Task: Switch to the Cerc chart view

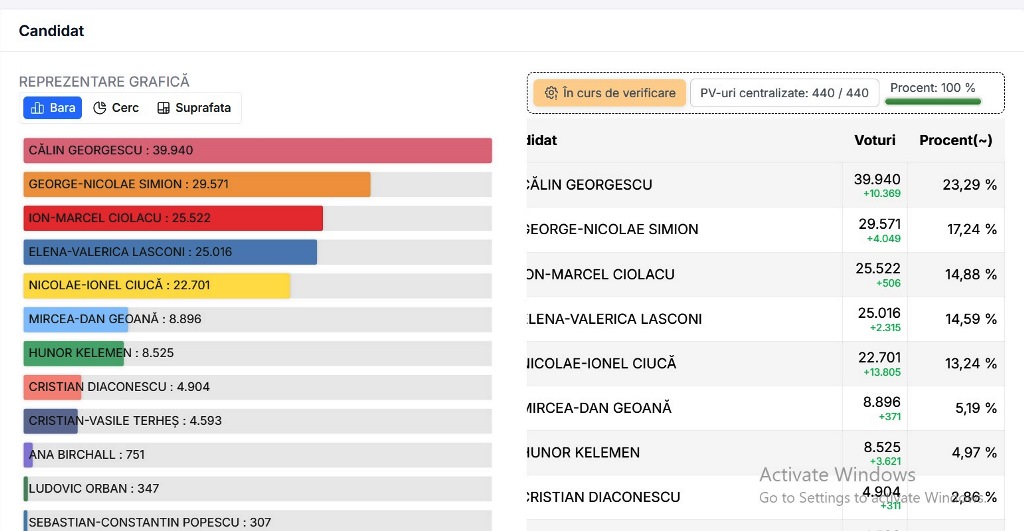Action: coord(116,108)
